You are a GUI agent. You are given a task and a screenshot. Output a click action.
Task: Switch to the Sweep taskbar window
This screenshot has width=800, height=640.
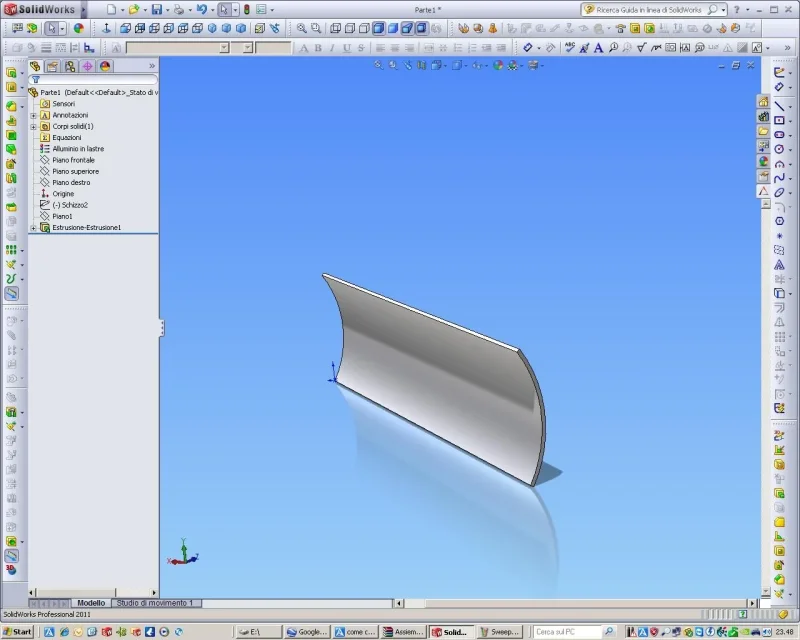click(500, 632)
